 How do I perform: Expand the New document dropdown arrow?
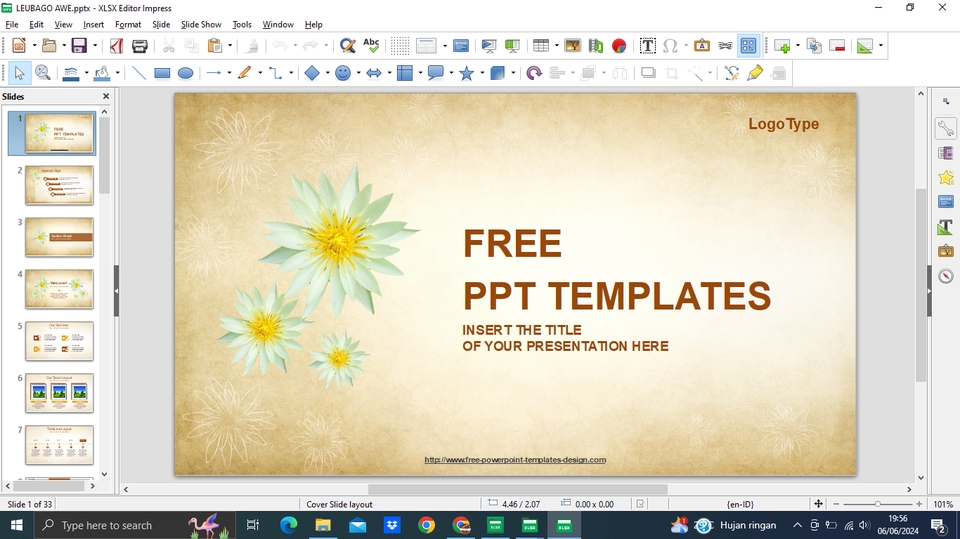(x=34, y=46)
